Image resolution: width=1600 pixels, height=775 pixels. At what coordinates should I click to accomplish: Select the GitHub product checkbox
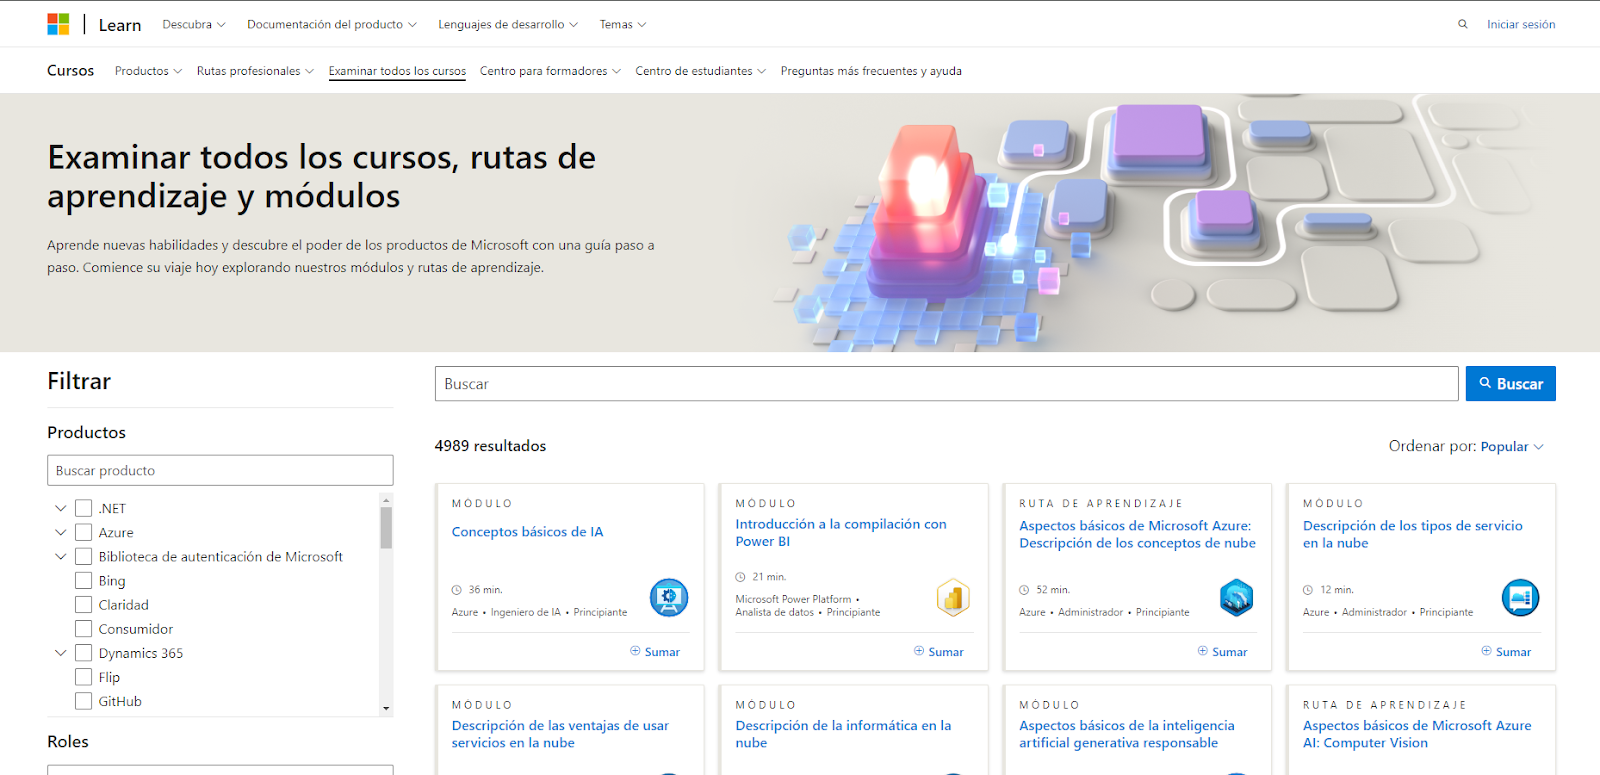[84, 701]
